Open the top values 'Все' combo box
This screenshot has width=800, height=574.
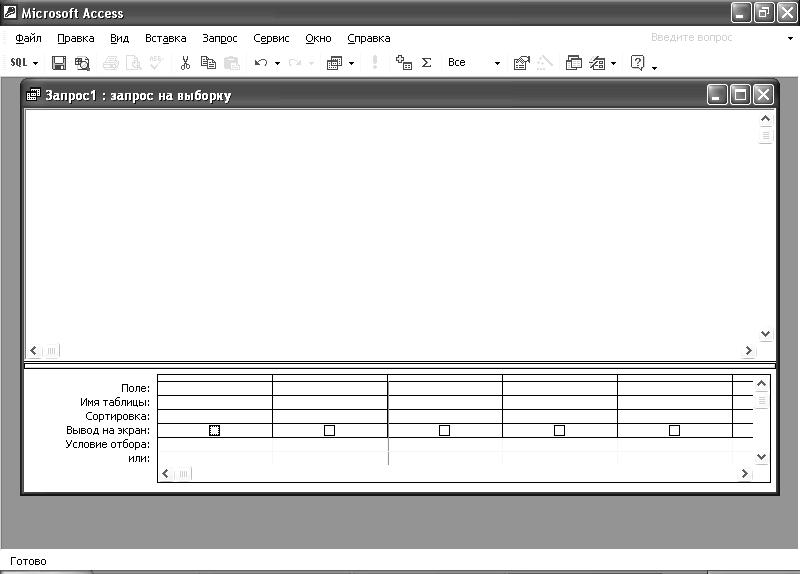coord(474,63)
